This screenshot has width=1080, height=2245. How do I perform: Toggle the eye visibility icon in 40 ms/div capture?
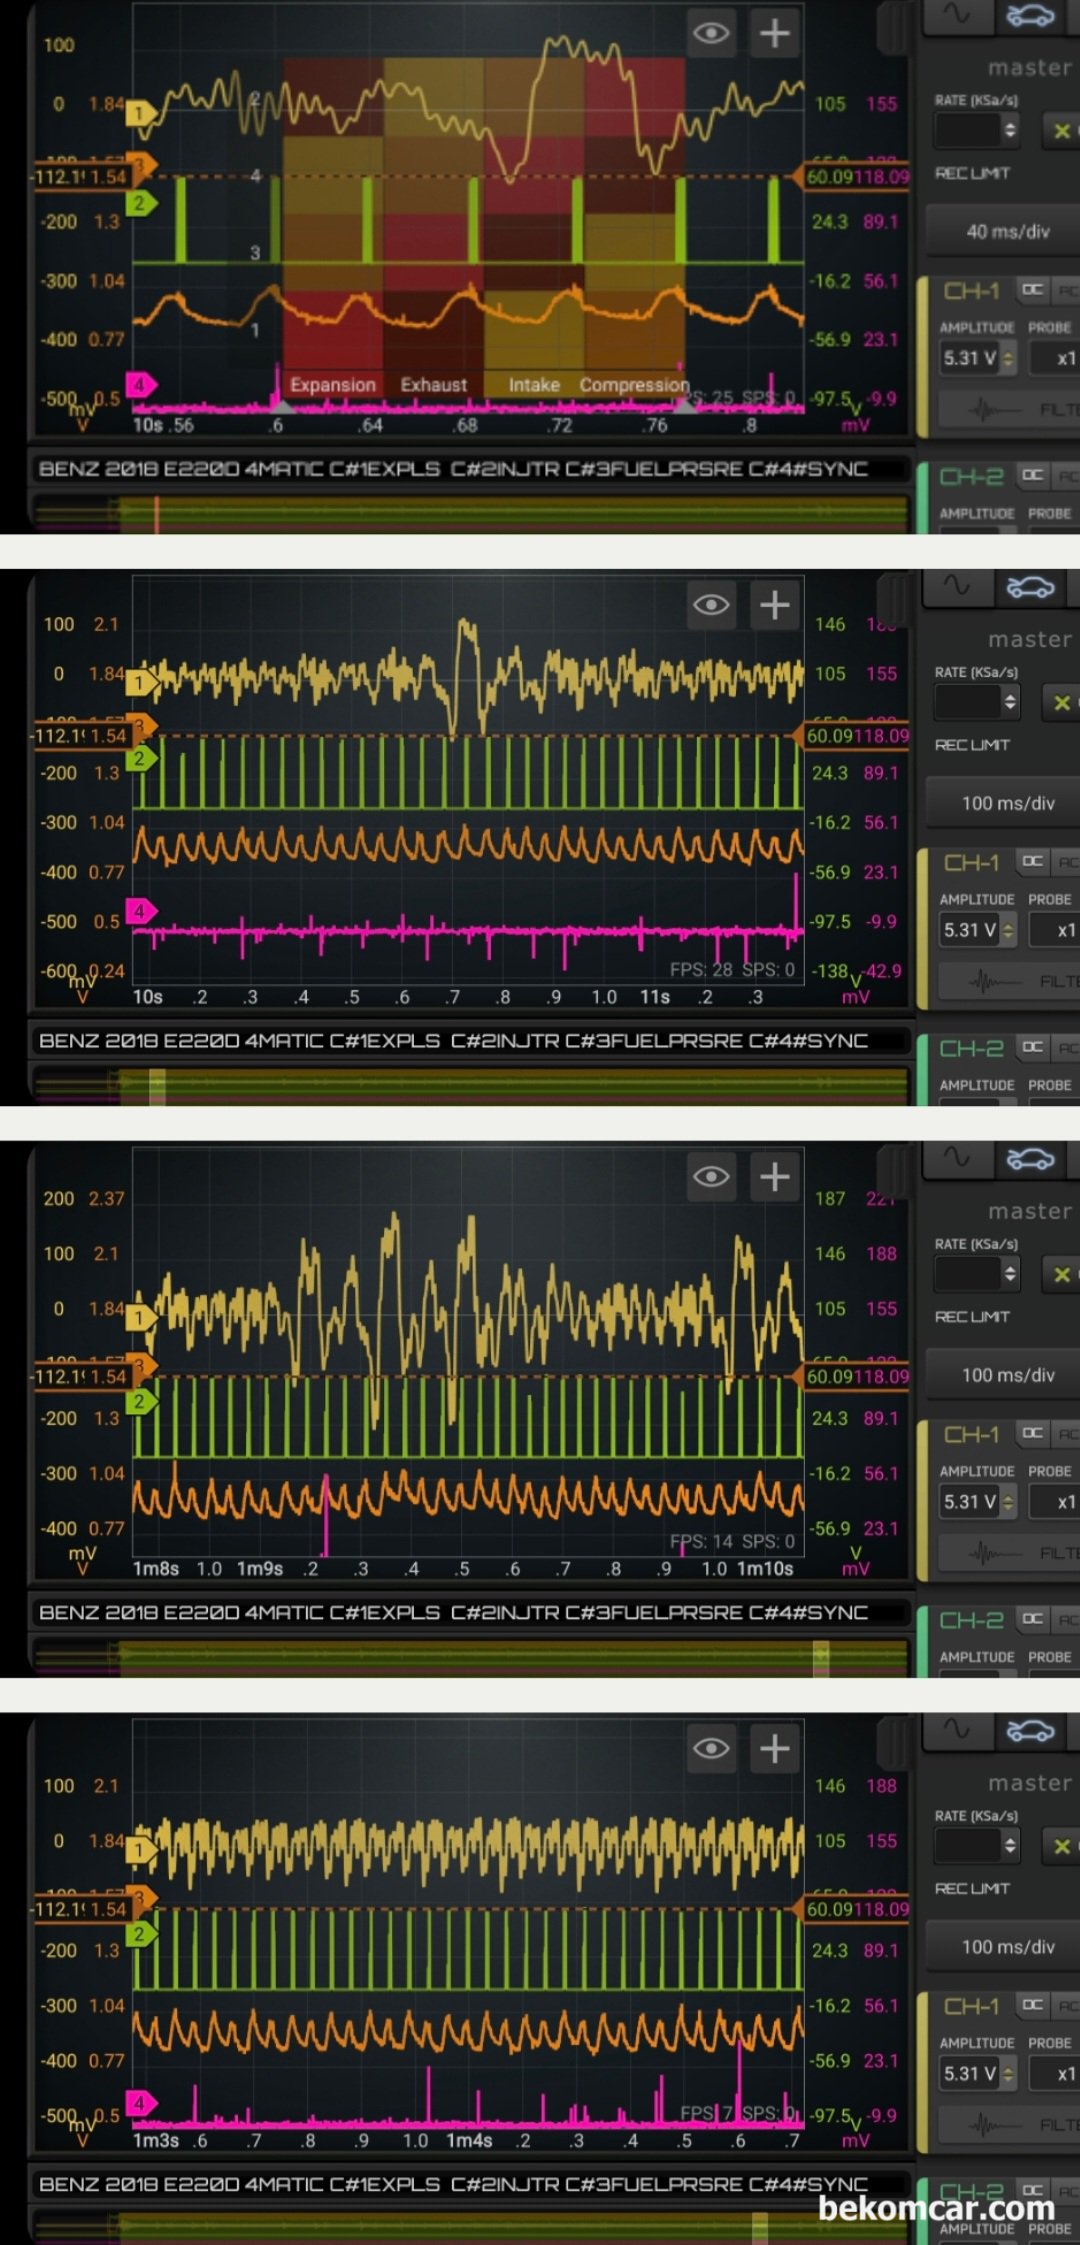tap(711, 33)
